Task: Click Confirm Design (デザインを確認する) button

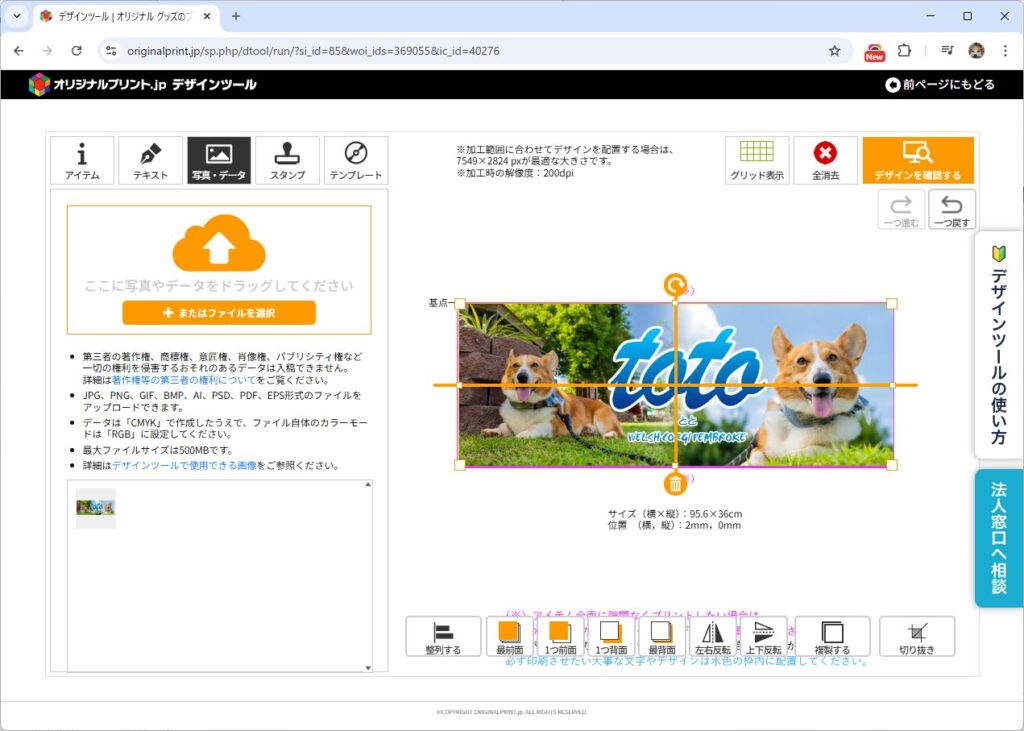Action: point(917,160)
